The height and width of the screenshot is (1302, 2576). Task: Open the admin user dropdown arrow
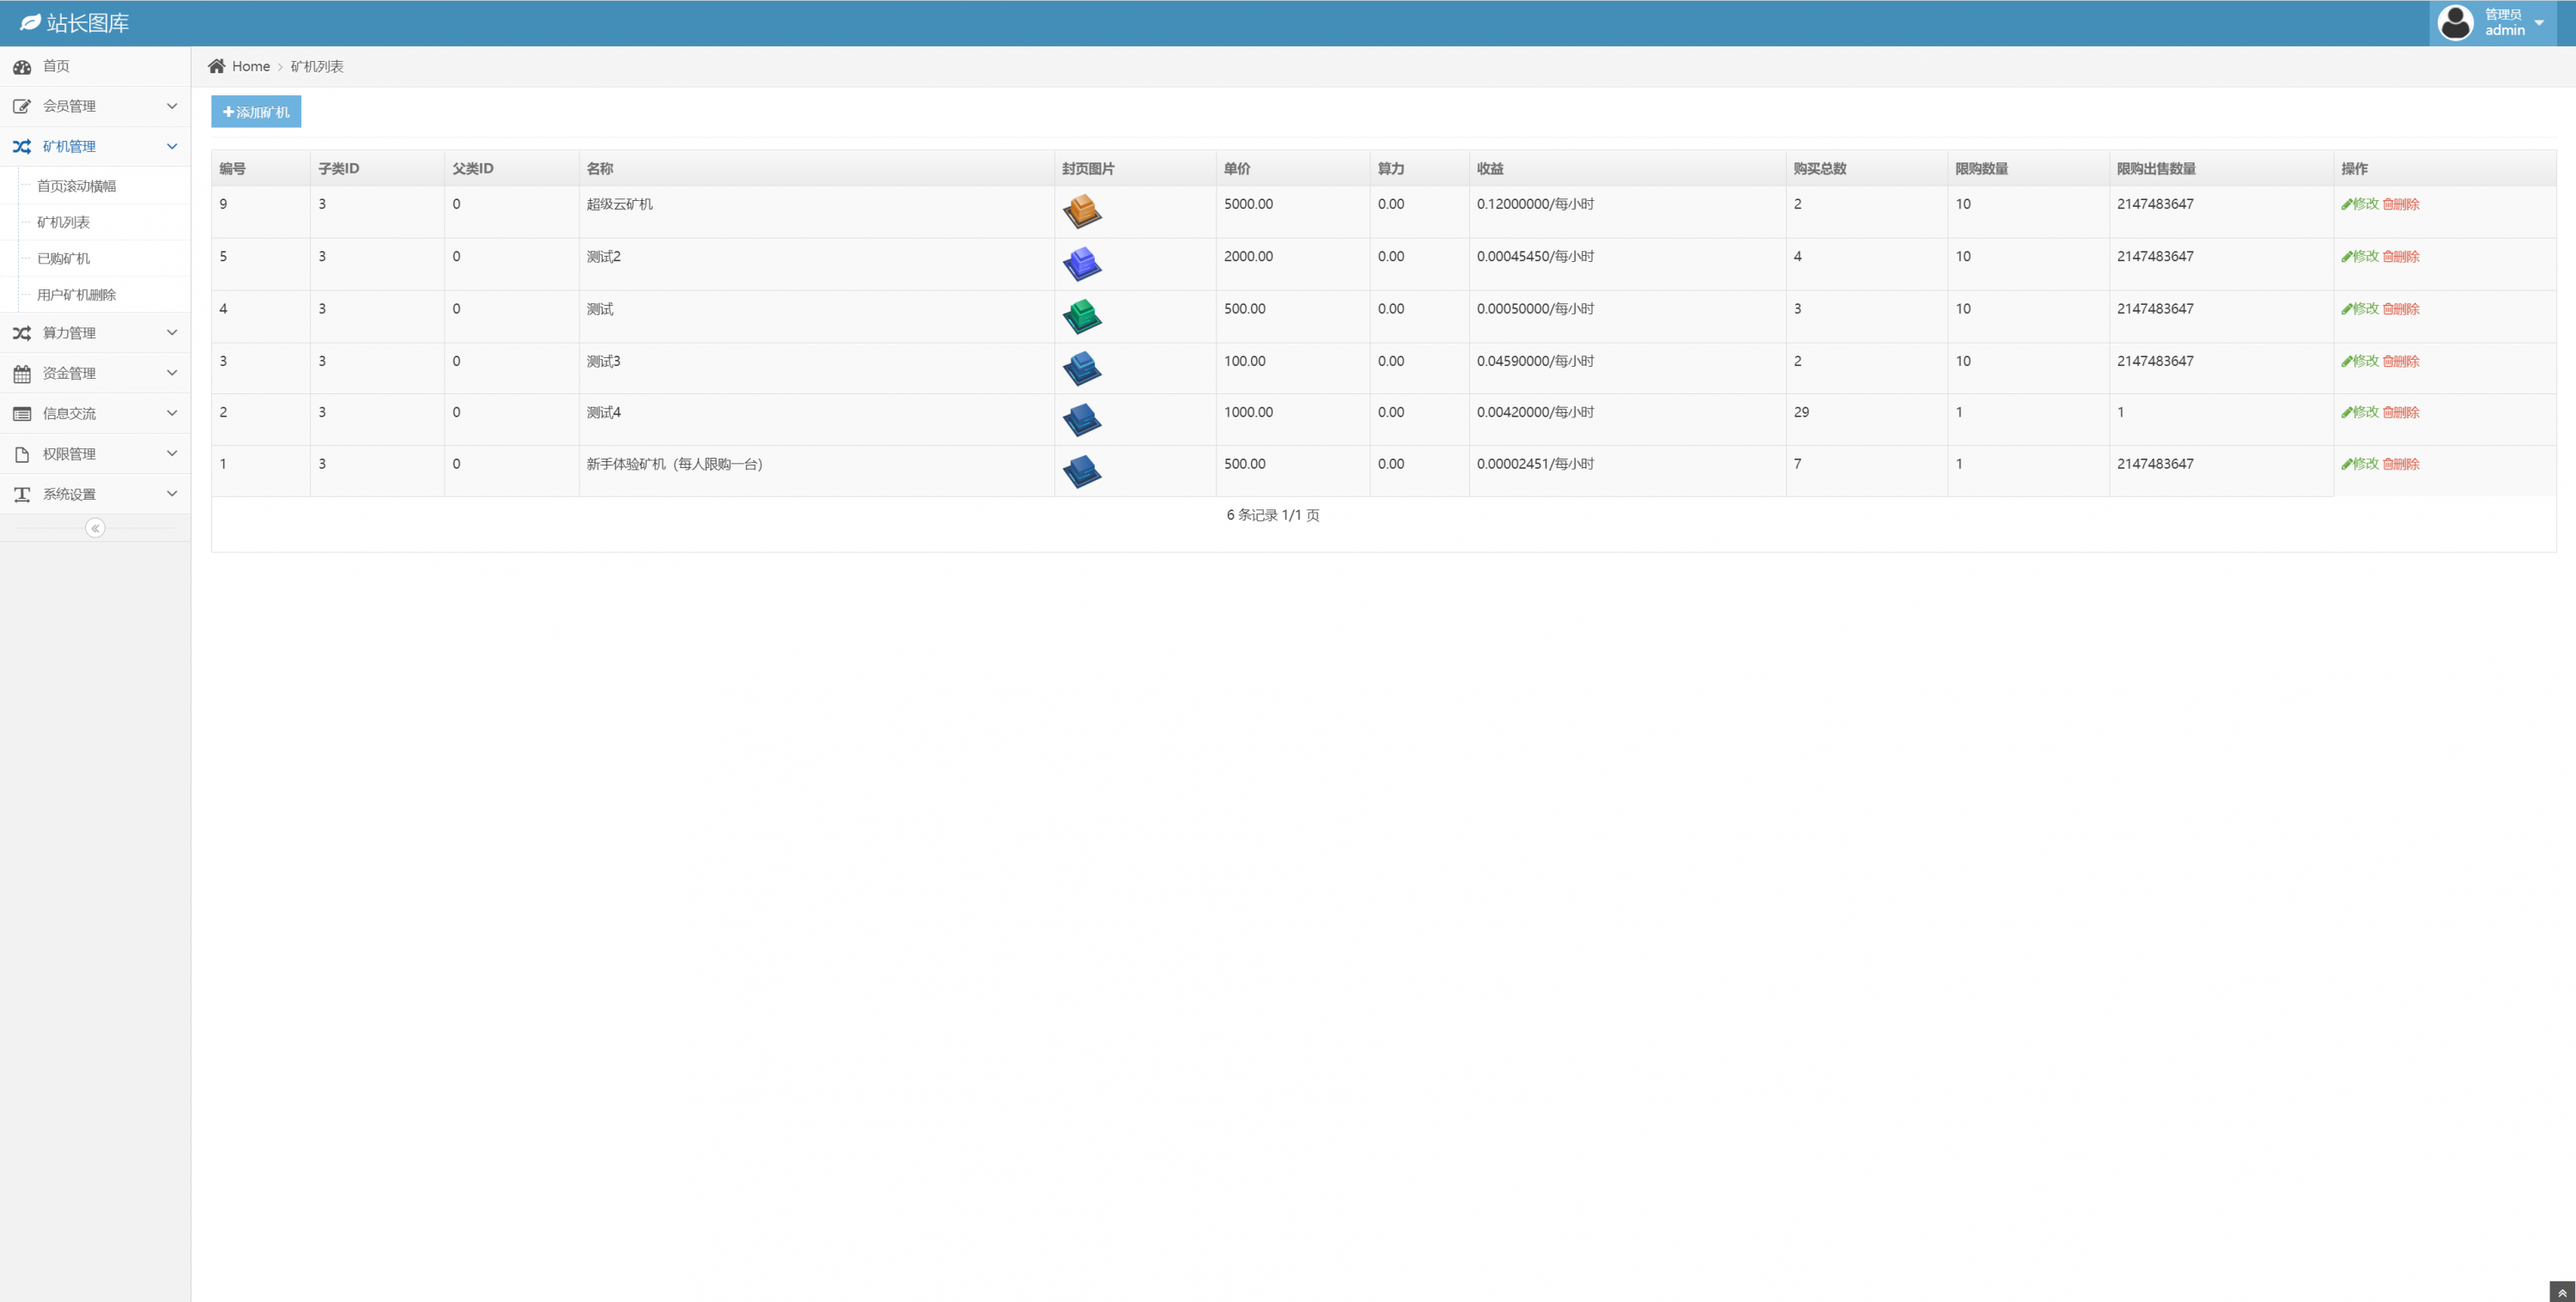click(2539, 23)
